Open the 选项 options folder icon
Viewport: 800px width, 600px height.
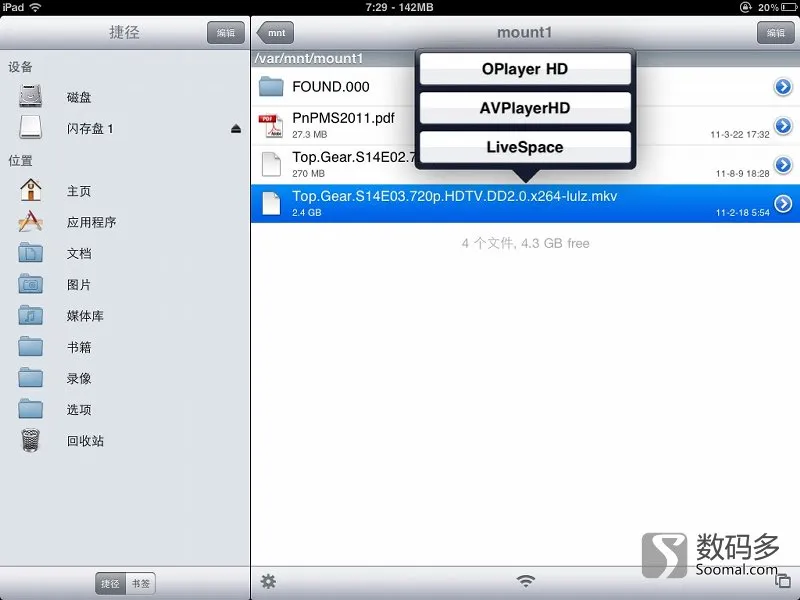[31, 409]
